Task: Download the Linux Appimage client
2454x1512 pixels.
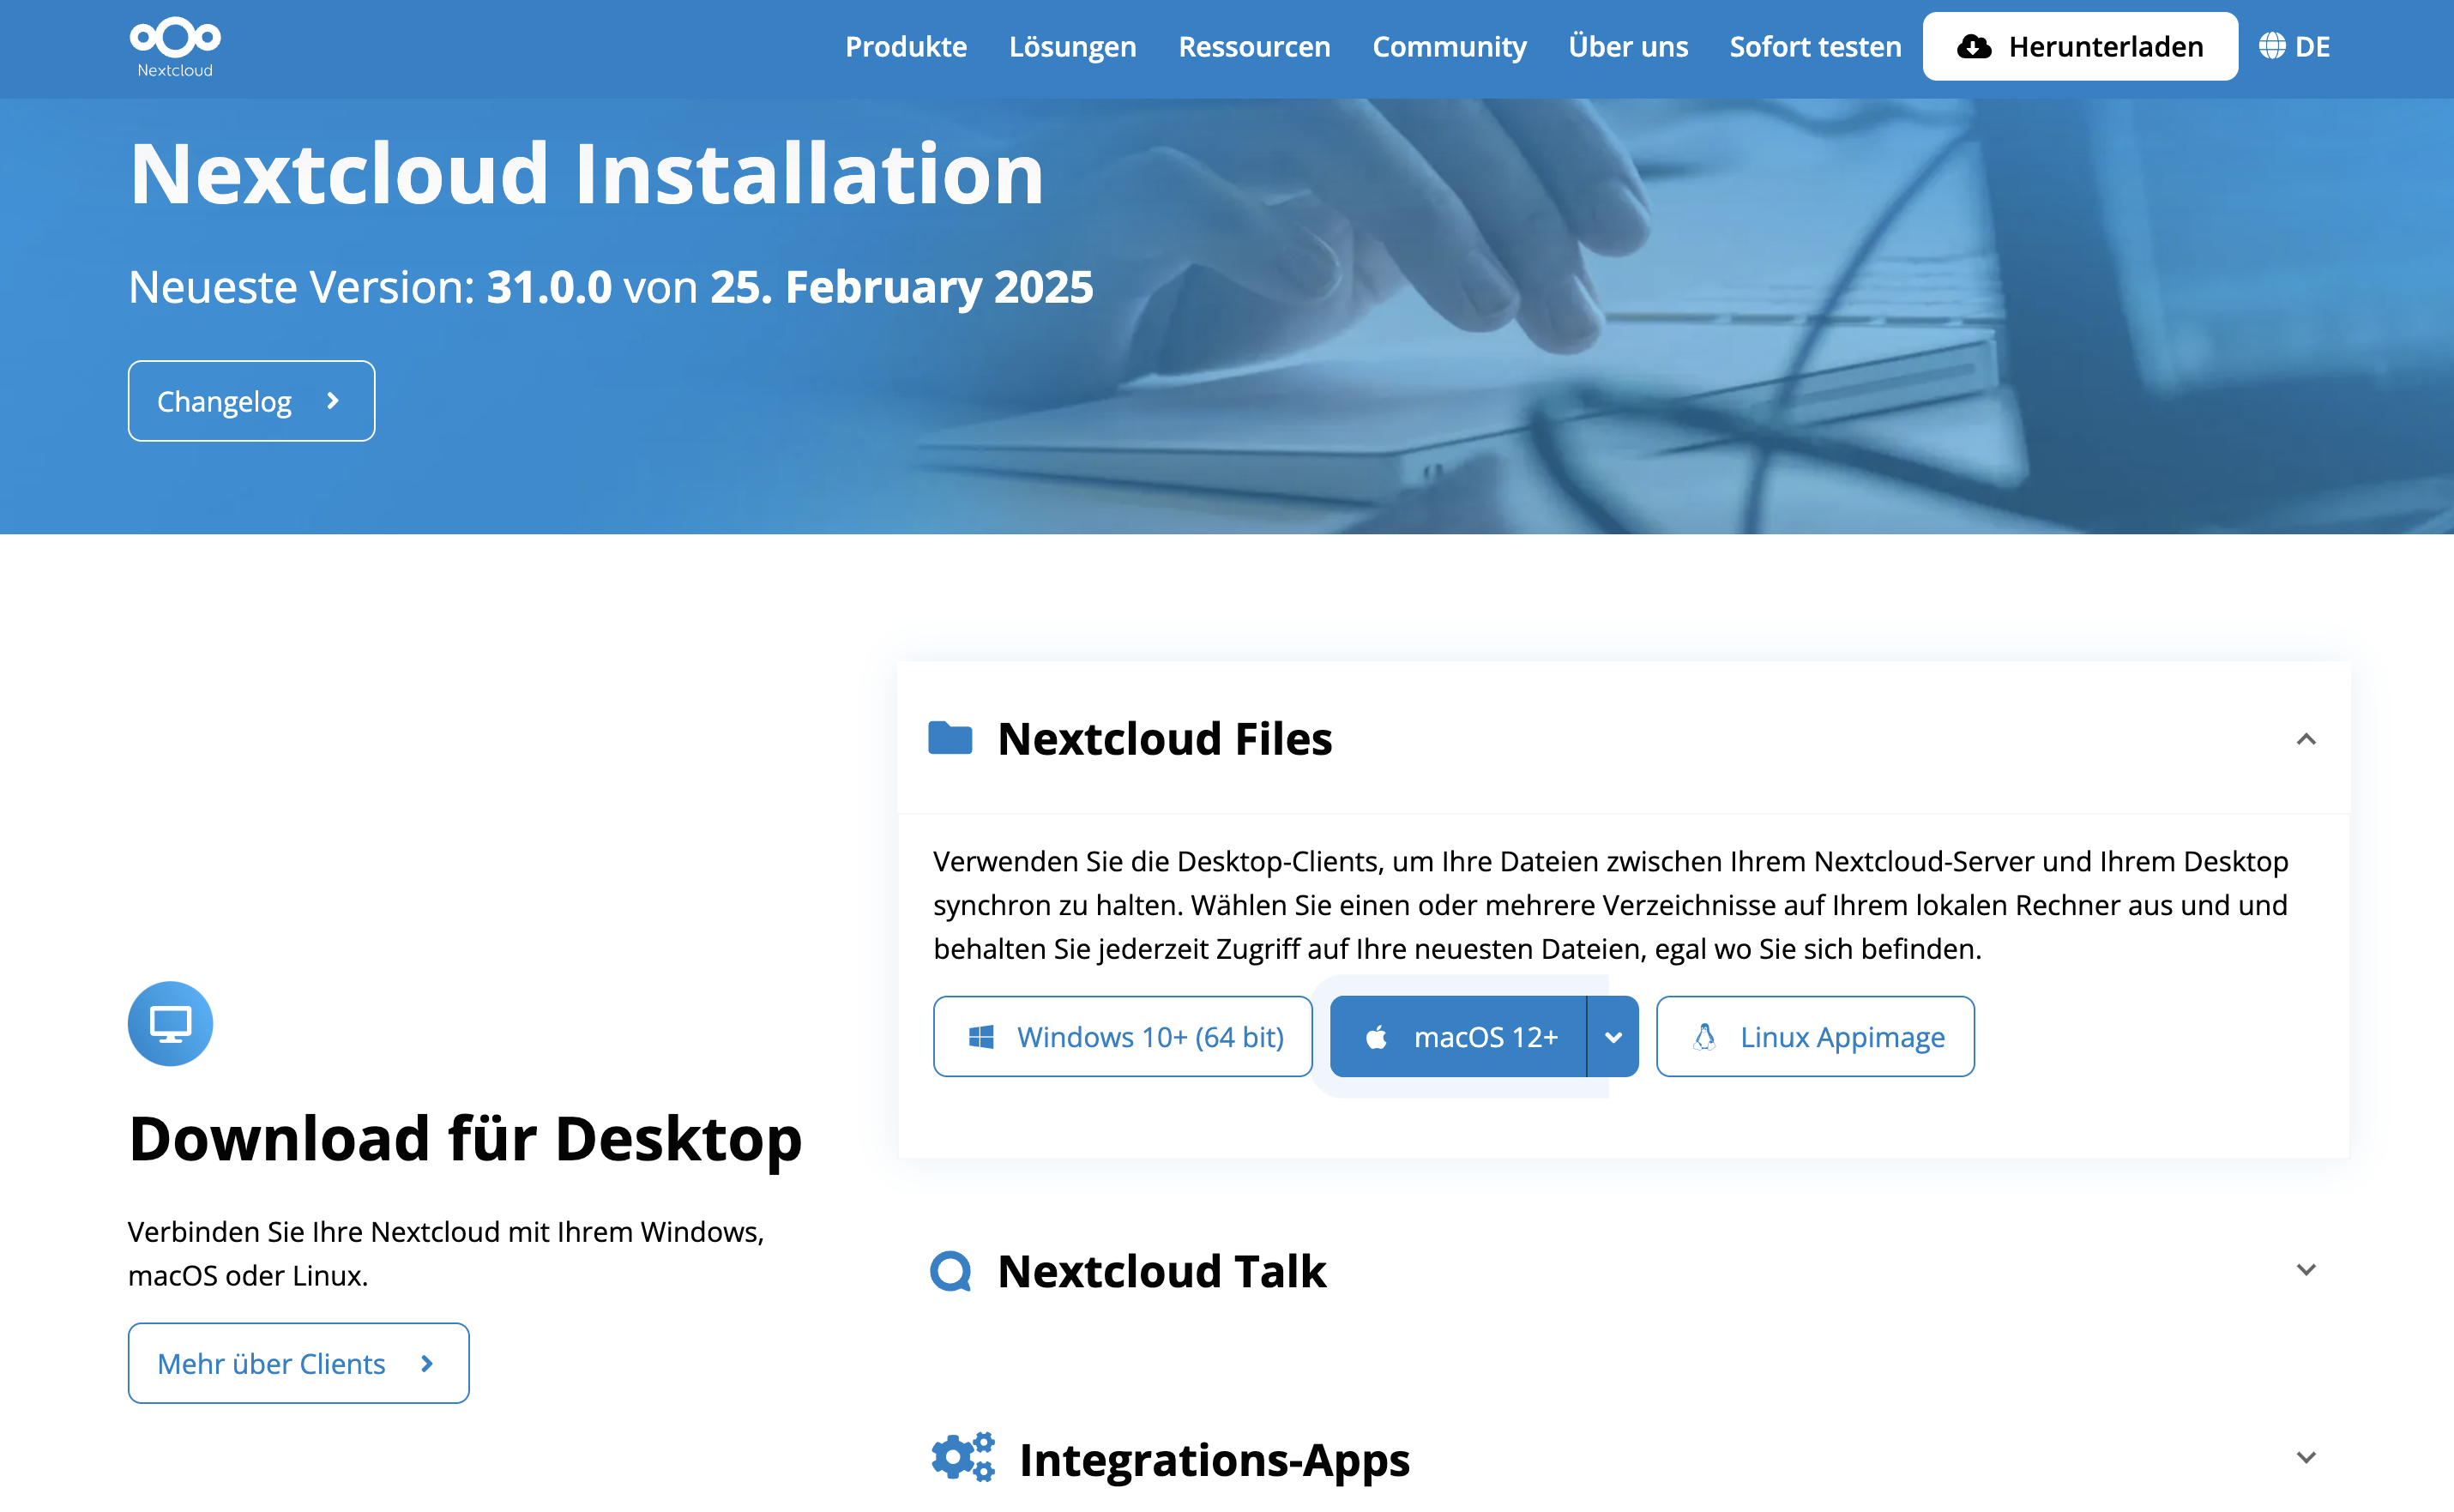Action: [x=1815, y=1036]
